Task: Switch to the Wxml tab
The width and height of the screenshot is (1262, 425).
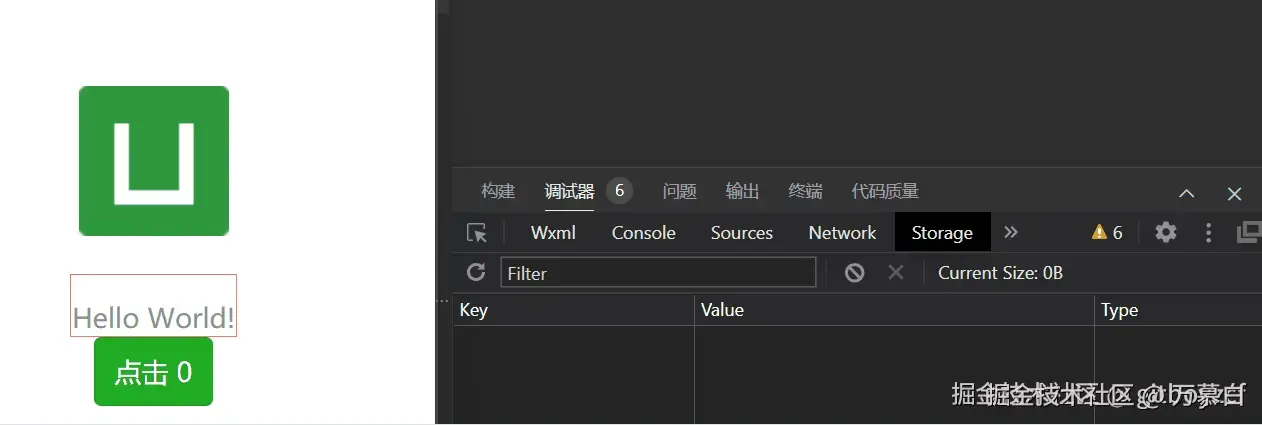Action: coord(554,233)
